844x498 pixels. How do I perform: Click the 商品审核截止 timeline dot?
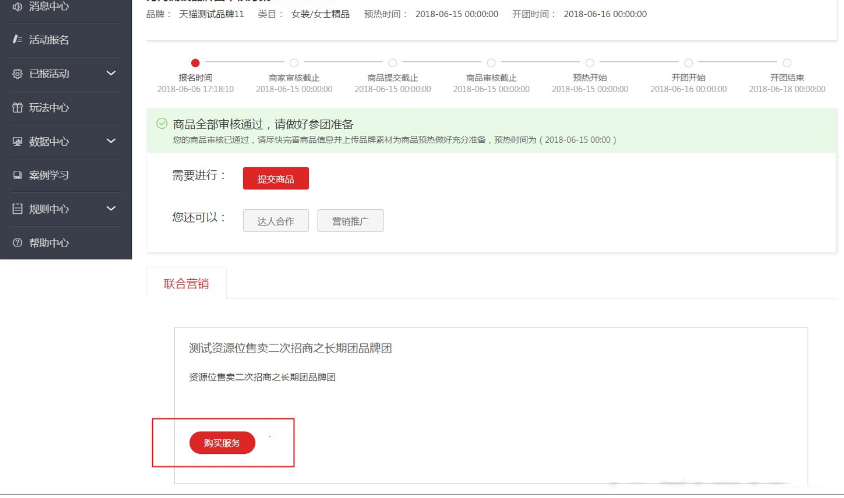click(x=491, y=63)
